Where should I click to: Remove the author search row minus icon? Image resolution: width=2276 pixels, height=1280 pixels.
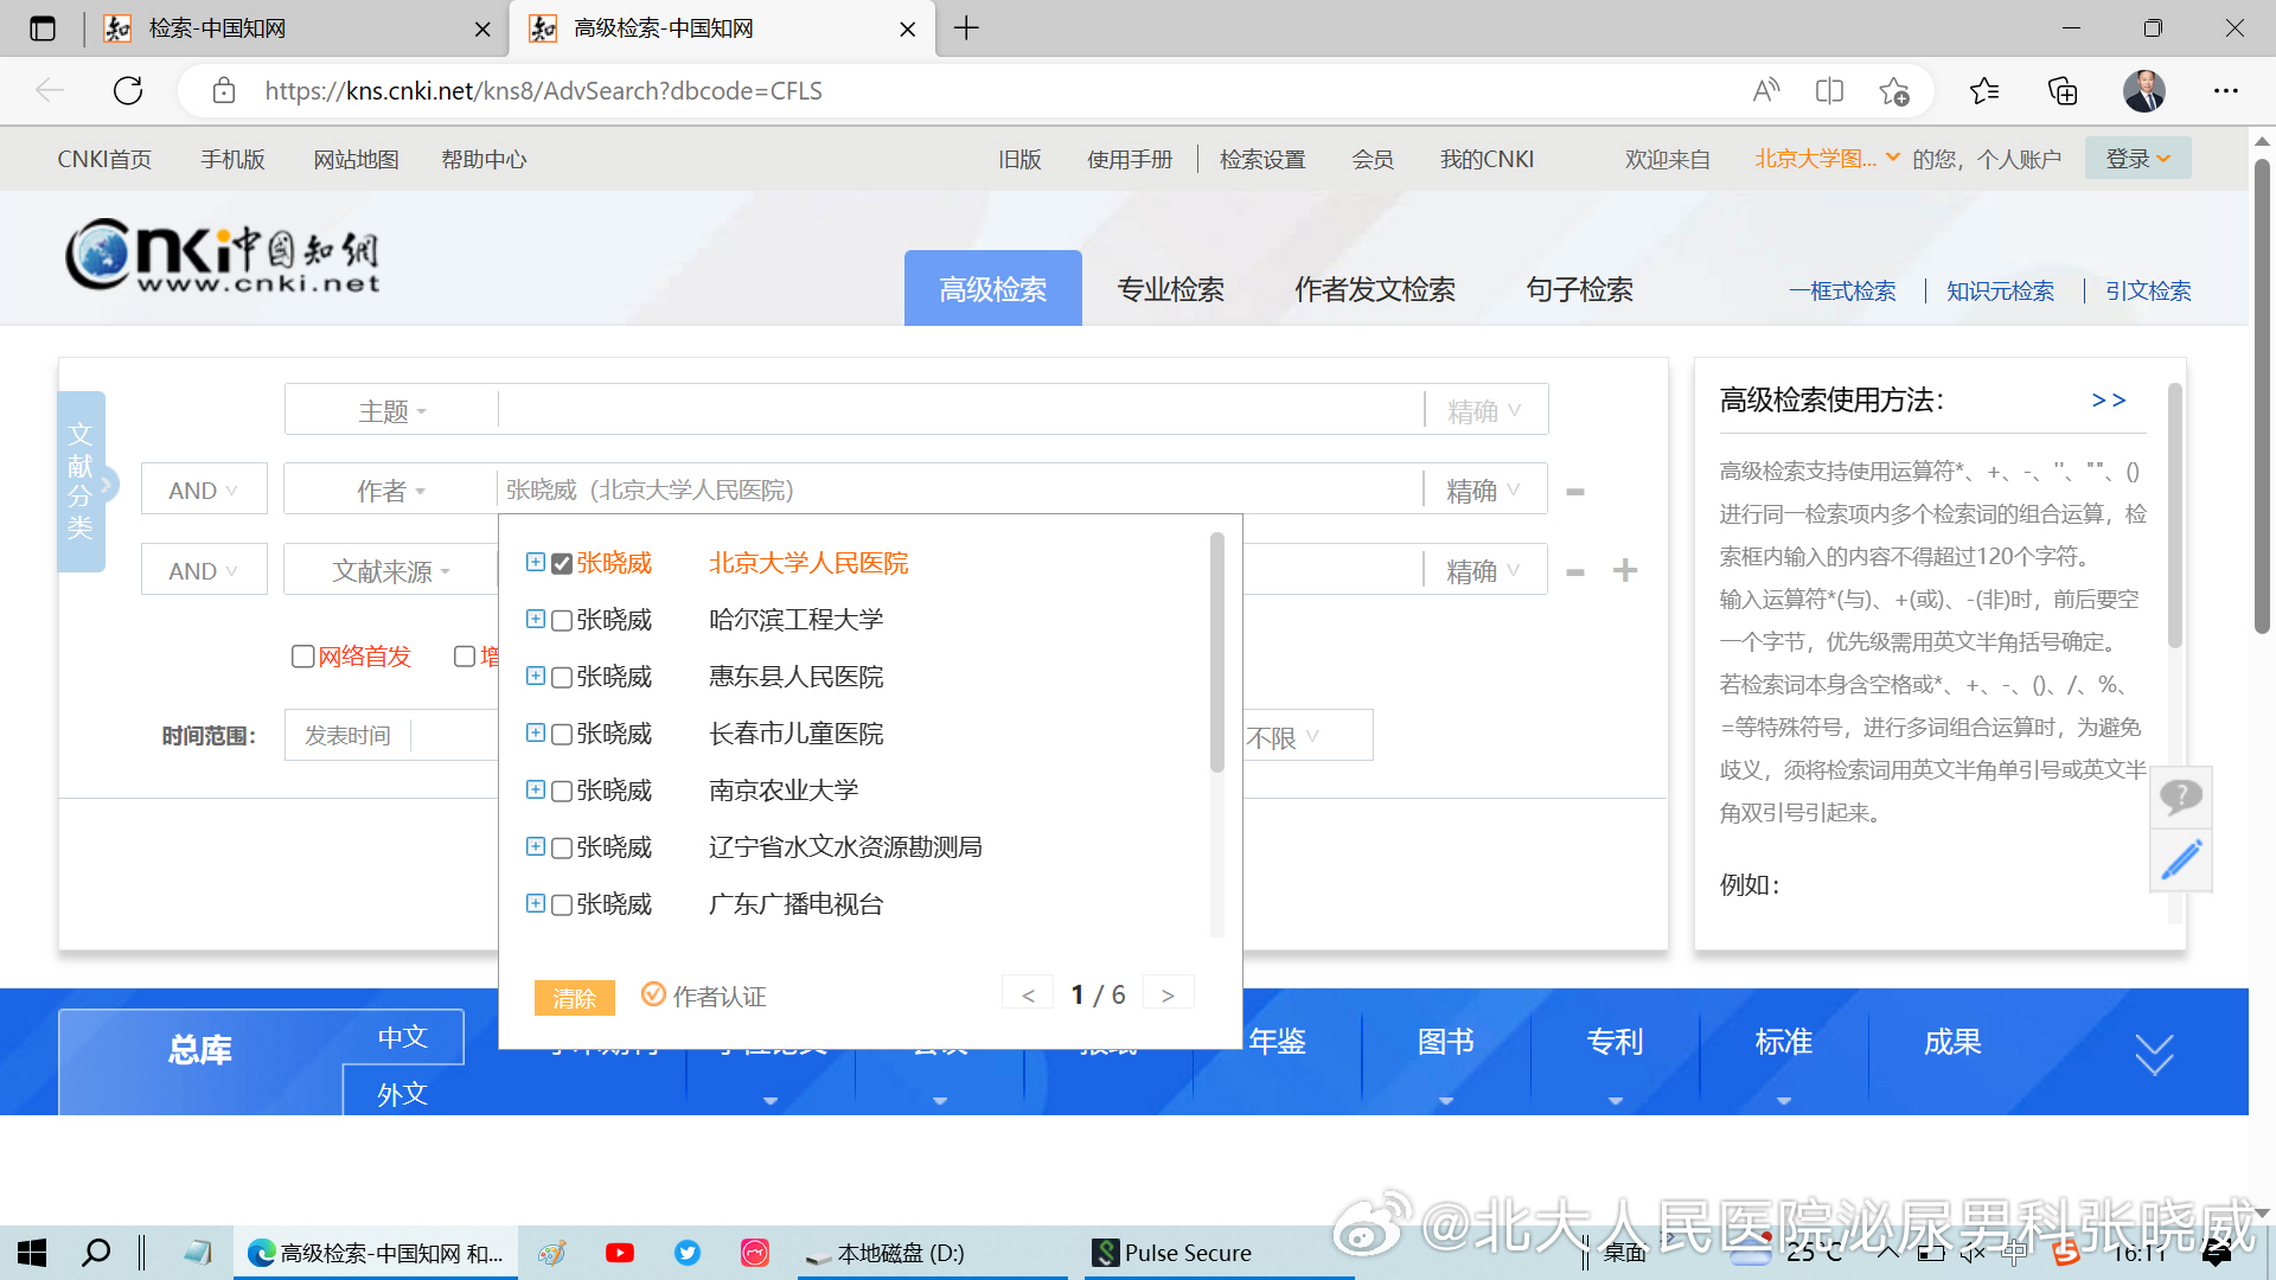point(1575,491)
